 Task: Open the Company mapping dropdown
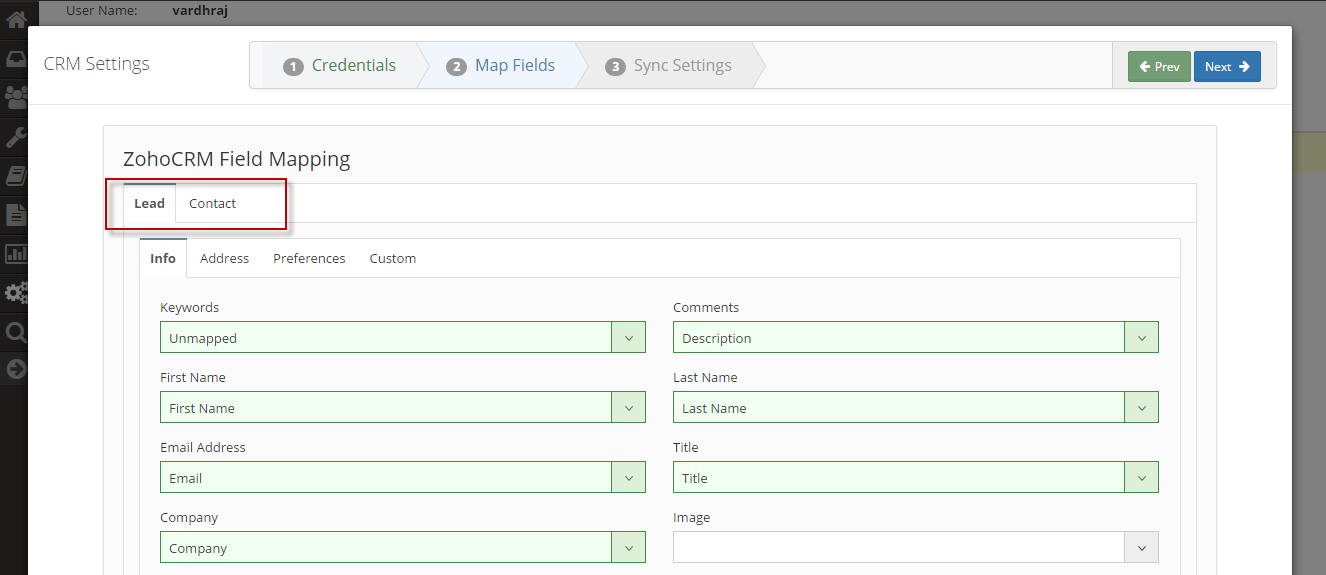tap(403, 548)
